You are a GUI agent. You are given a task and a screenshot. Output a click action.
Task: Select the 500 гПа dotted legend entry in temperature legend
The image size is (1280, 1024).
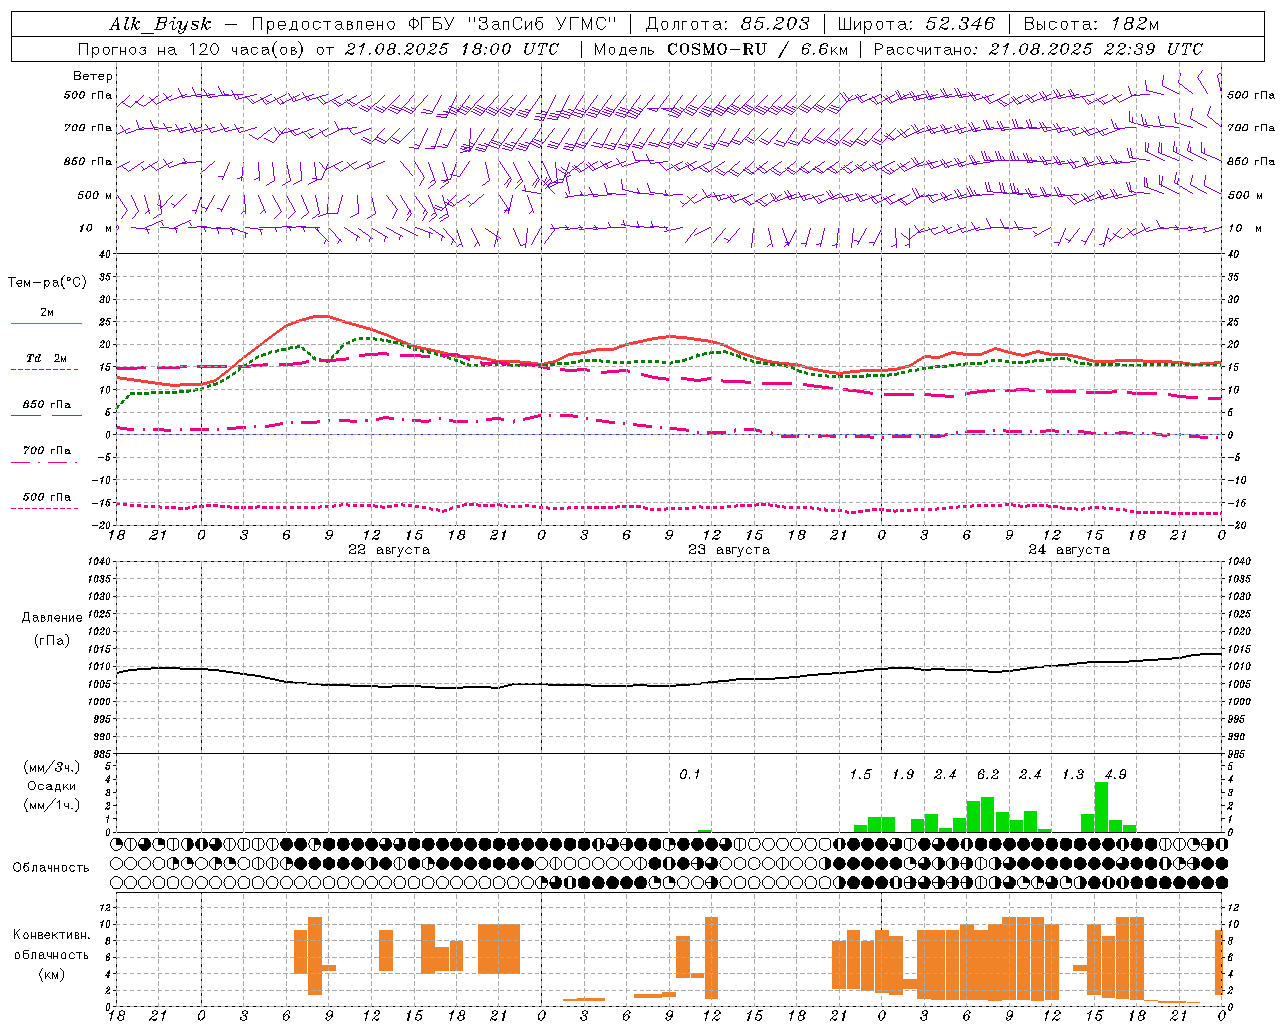(45, 502)
